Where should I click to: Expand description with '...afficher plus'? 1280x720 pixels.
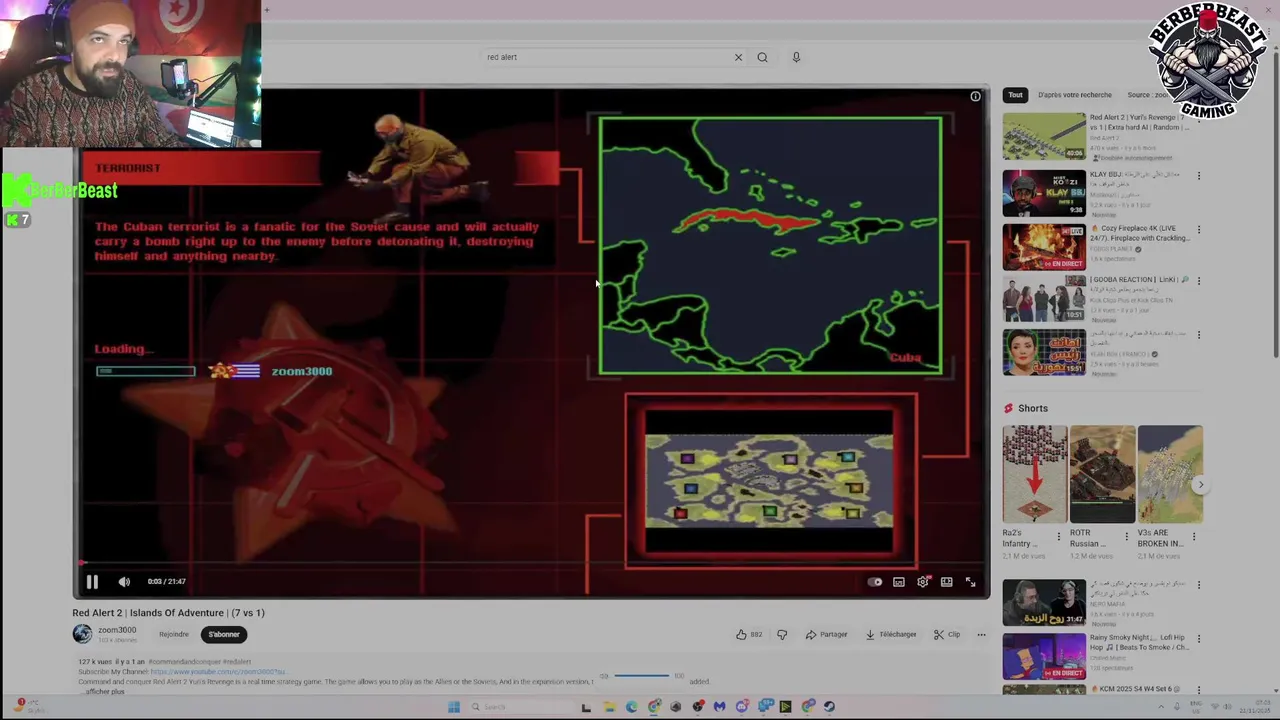click(102, 691)
